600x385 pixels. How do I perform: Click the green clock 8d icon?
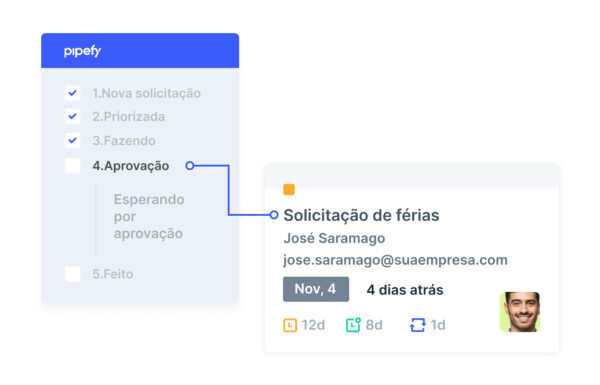(353, 325)
